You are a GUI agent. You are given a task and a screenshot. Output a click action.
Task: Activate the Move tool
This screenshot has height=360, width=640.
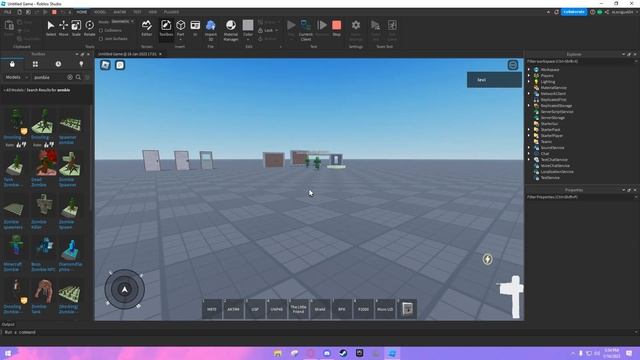[63, 28]
